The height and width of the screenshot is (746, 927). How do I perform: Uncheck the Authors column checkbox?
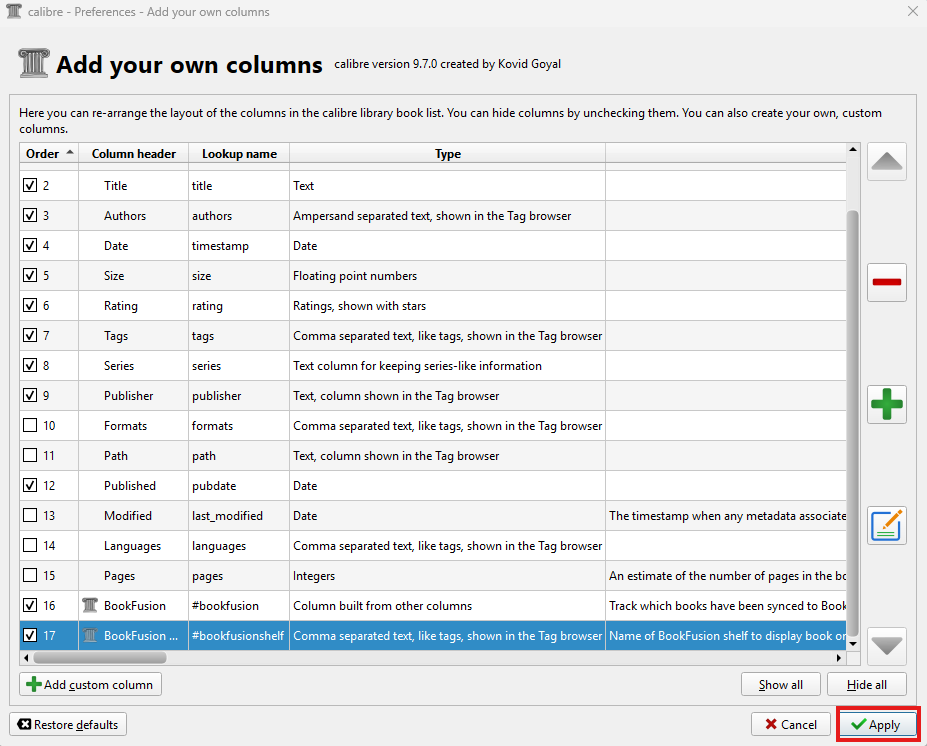pos(30,215)
